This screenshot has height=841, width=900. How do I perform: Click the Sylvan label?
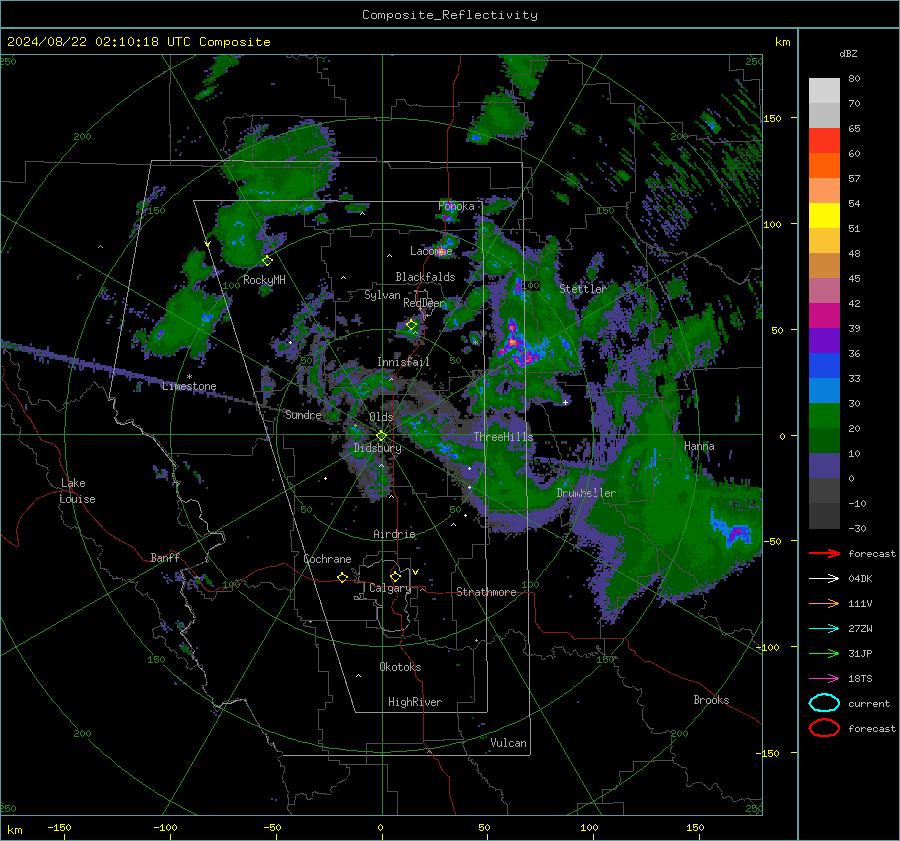coord(382,295)
